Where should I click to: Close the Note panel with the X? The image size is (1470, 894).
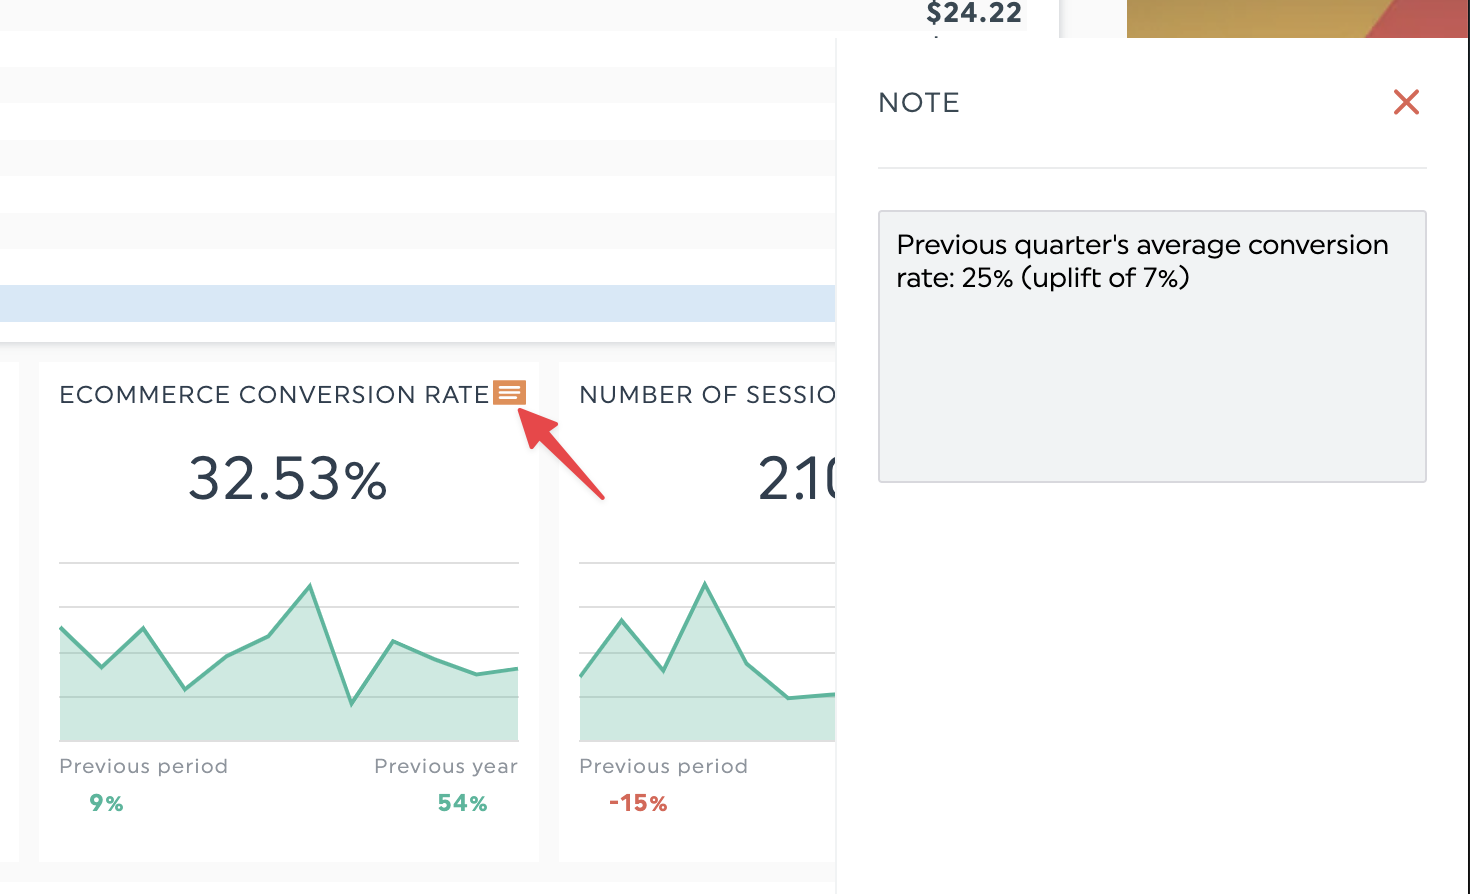pos(1406,102)
